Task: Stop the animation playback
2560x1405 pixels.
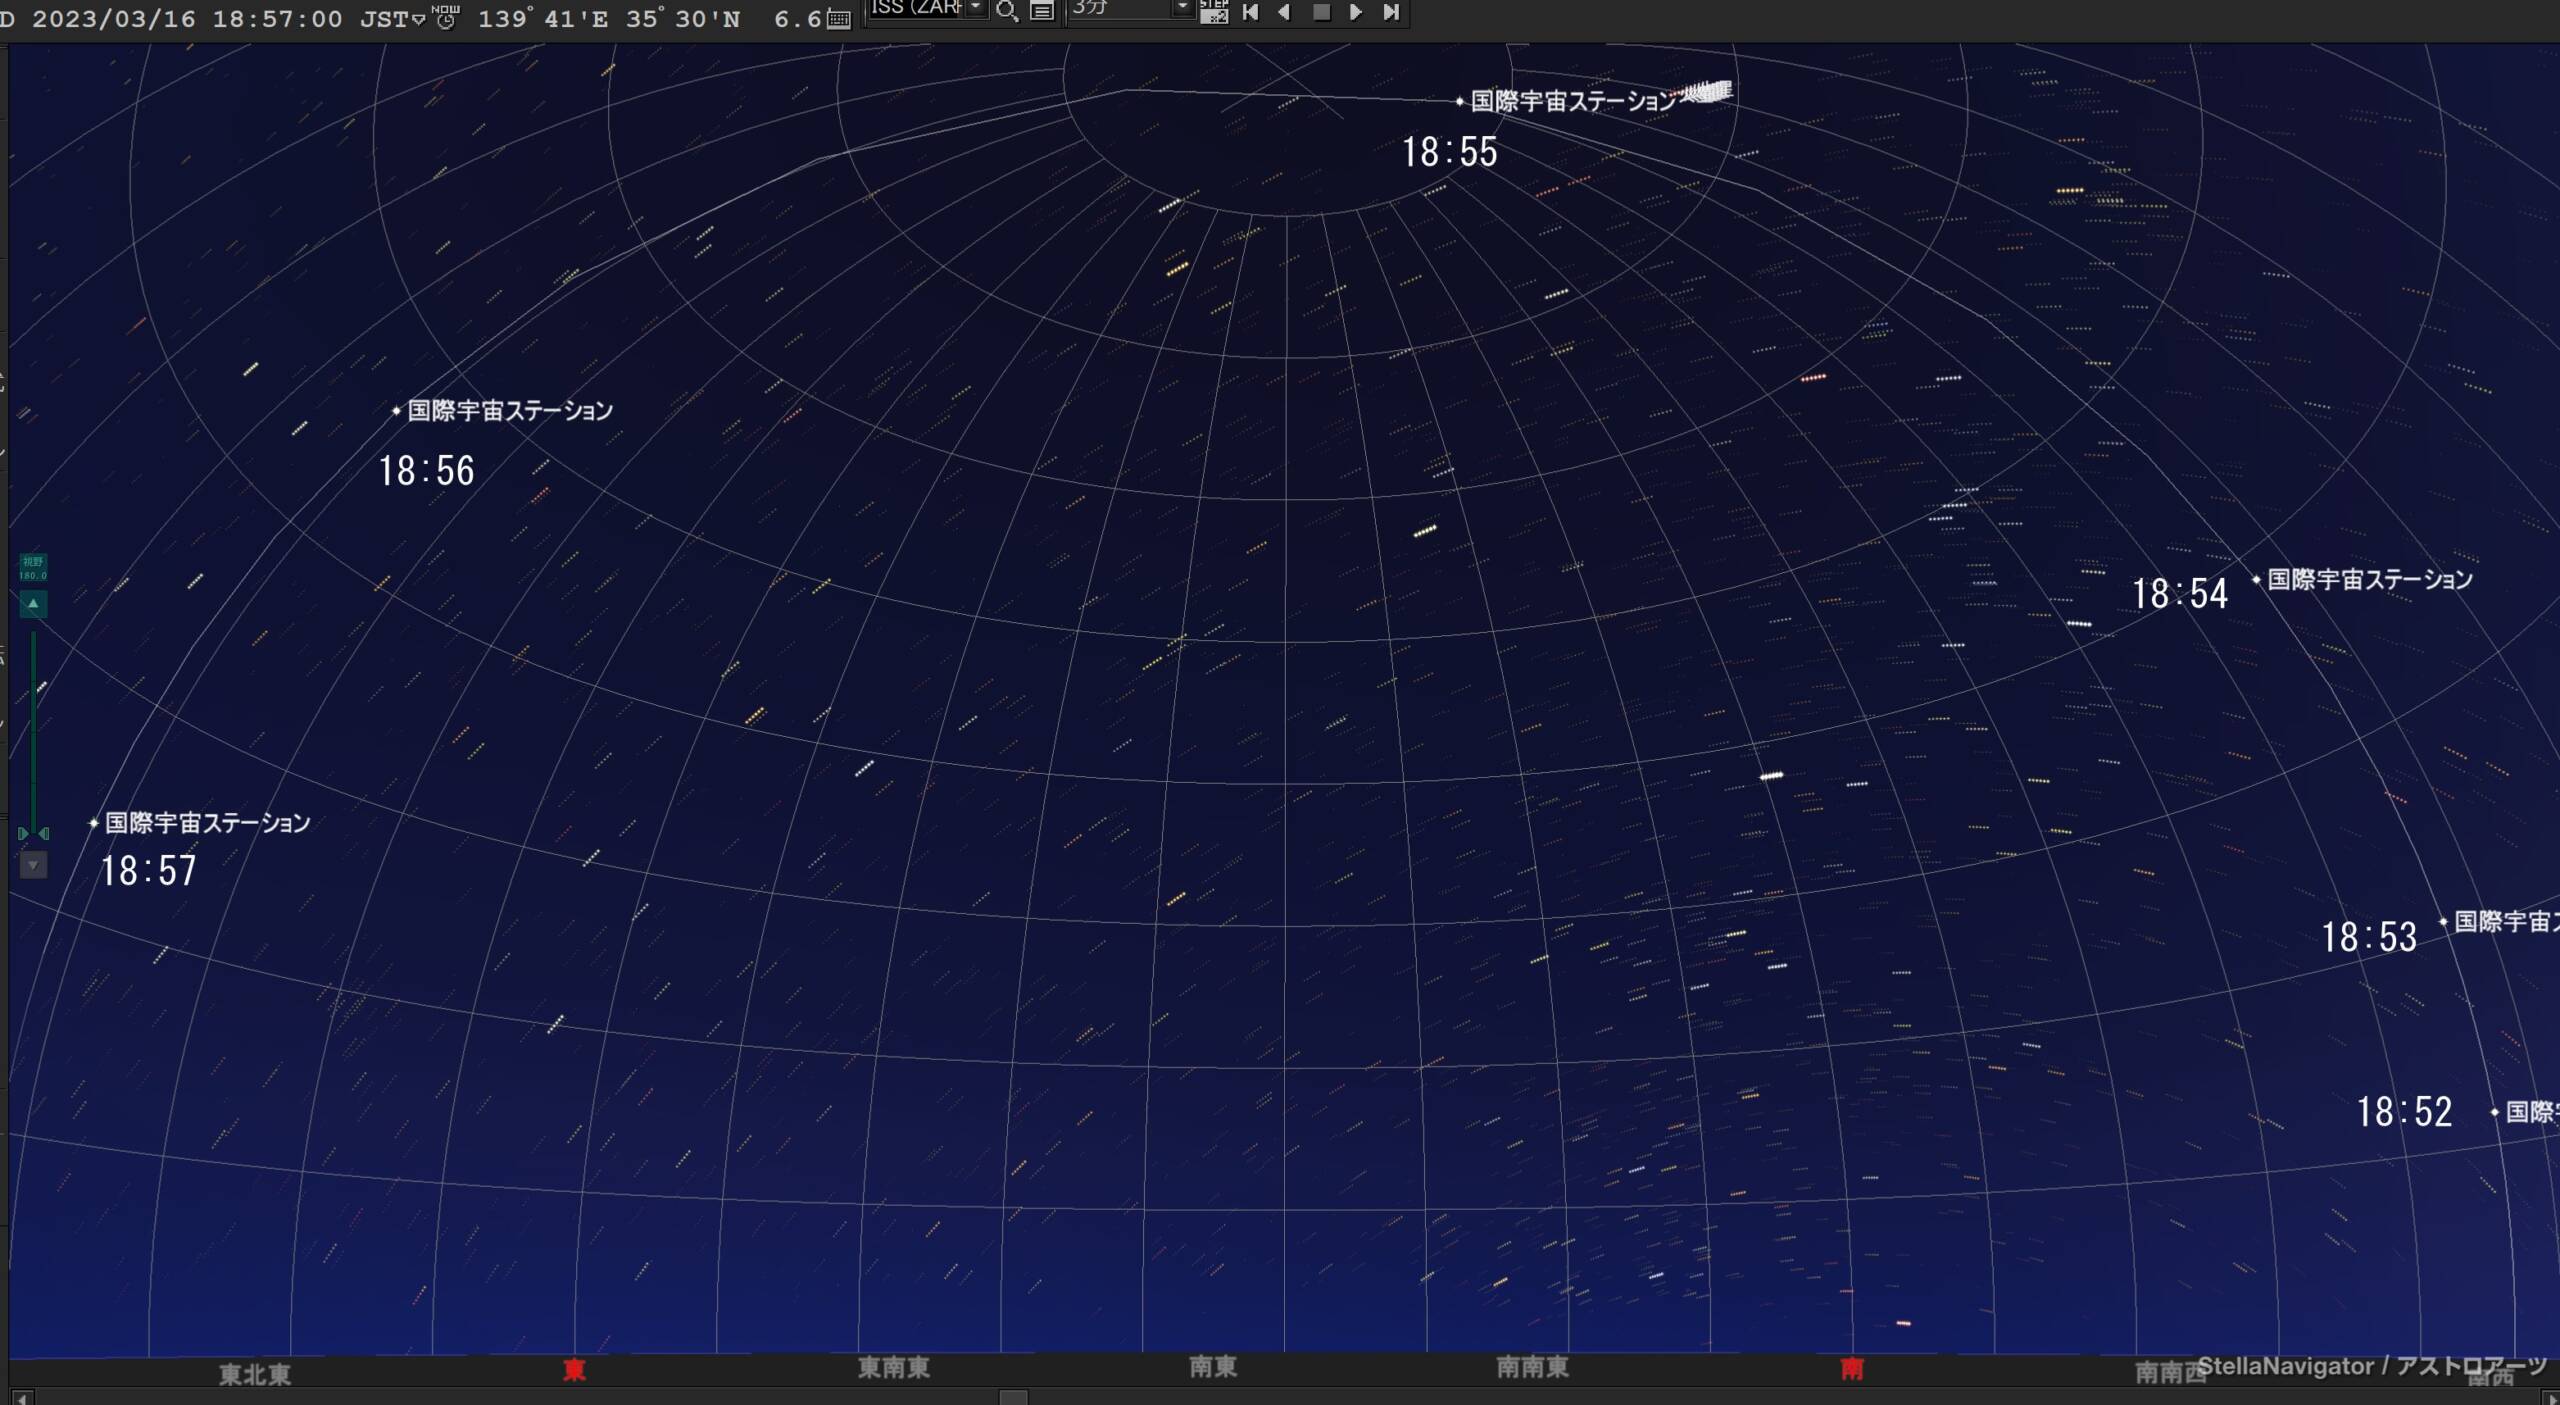Action: (x=1321, y=12)
